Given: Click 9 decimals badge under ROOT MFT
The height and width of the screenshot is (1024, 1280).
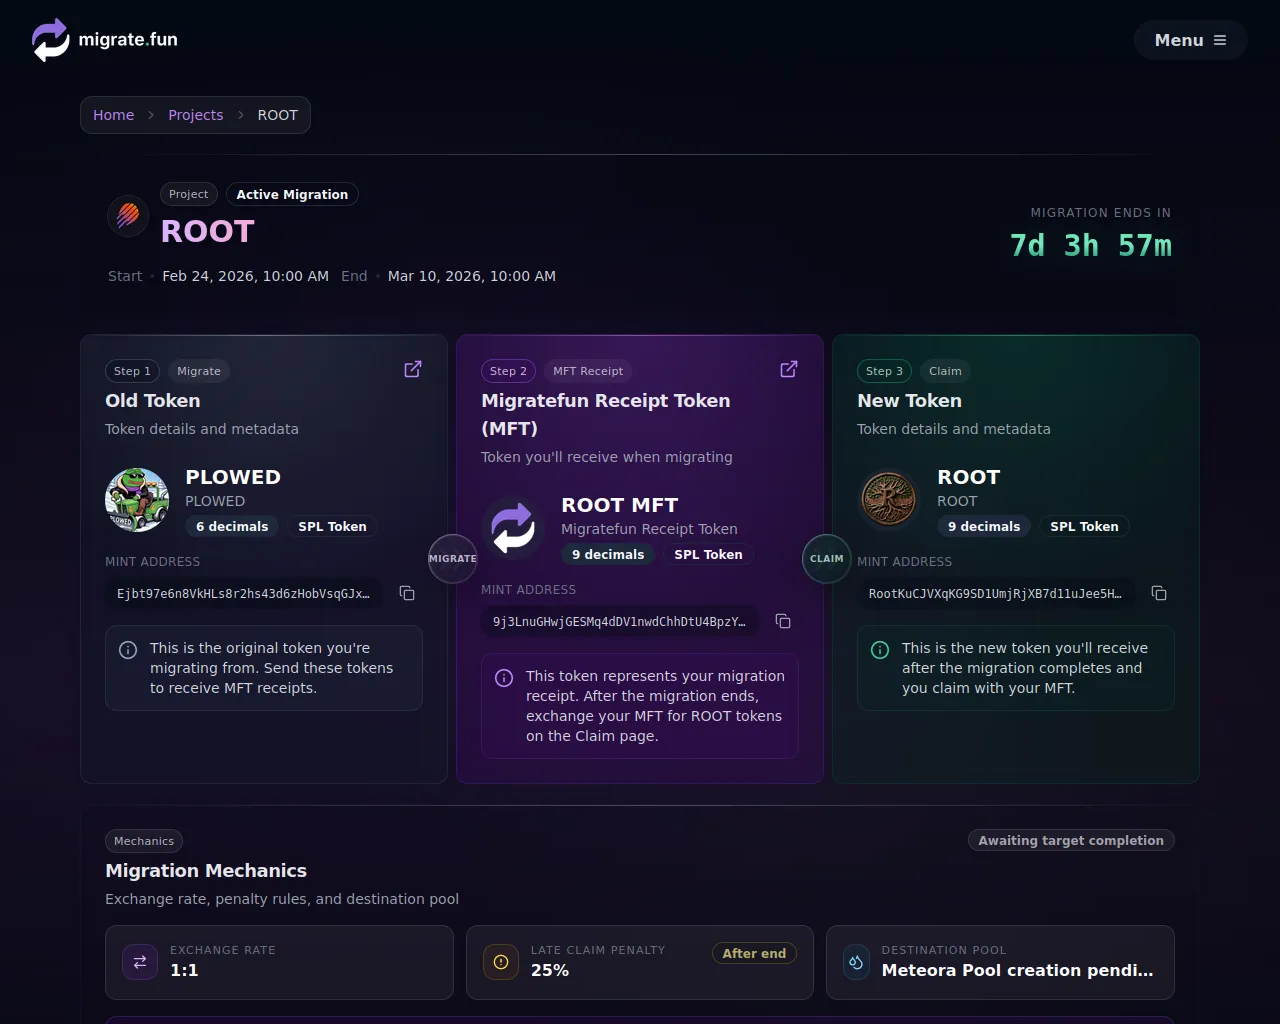Looking at the screenshot, I should point(608,554).
